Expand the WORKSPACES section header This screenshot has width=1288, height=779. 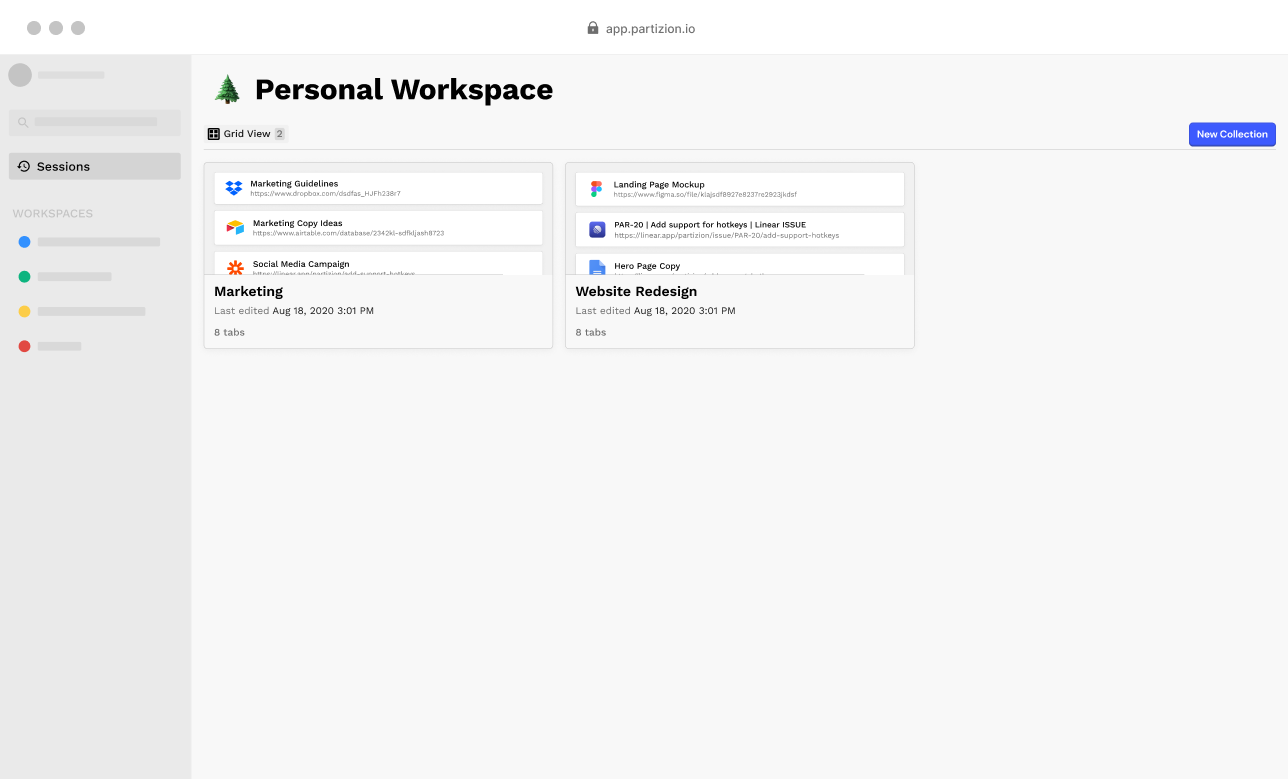click(53, 213)
